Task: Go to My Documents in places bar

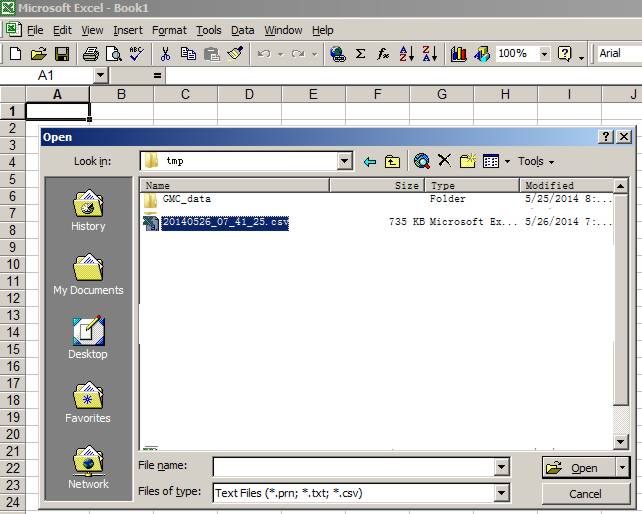Action: point(88,274)
